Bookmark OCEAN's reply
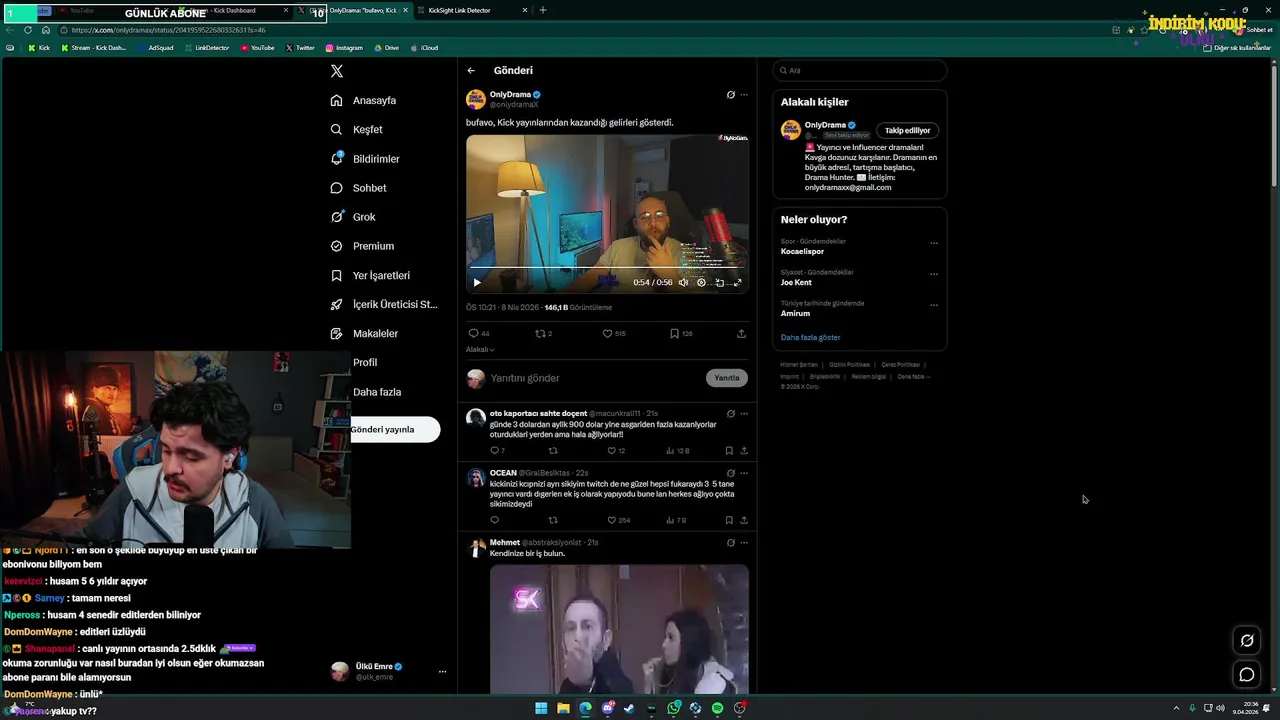The width and height of the screenshot is (1280, 720). point(729,520)
